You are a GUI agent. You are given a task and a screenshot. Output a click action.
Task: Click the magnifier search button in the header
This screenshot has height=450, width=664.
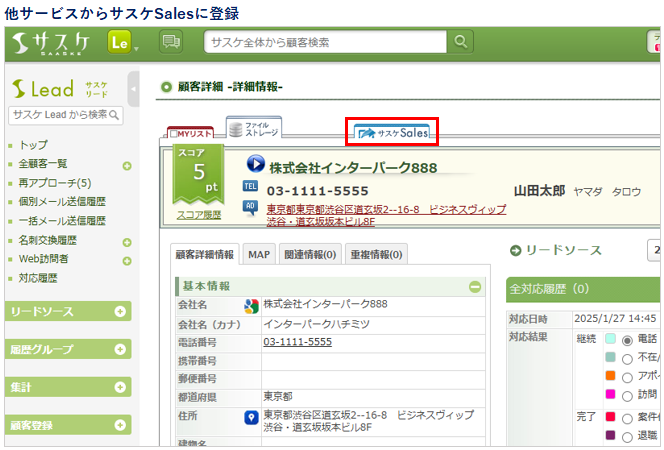[460, 41]
